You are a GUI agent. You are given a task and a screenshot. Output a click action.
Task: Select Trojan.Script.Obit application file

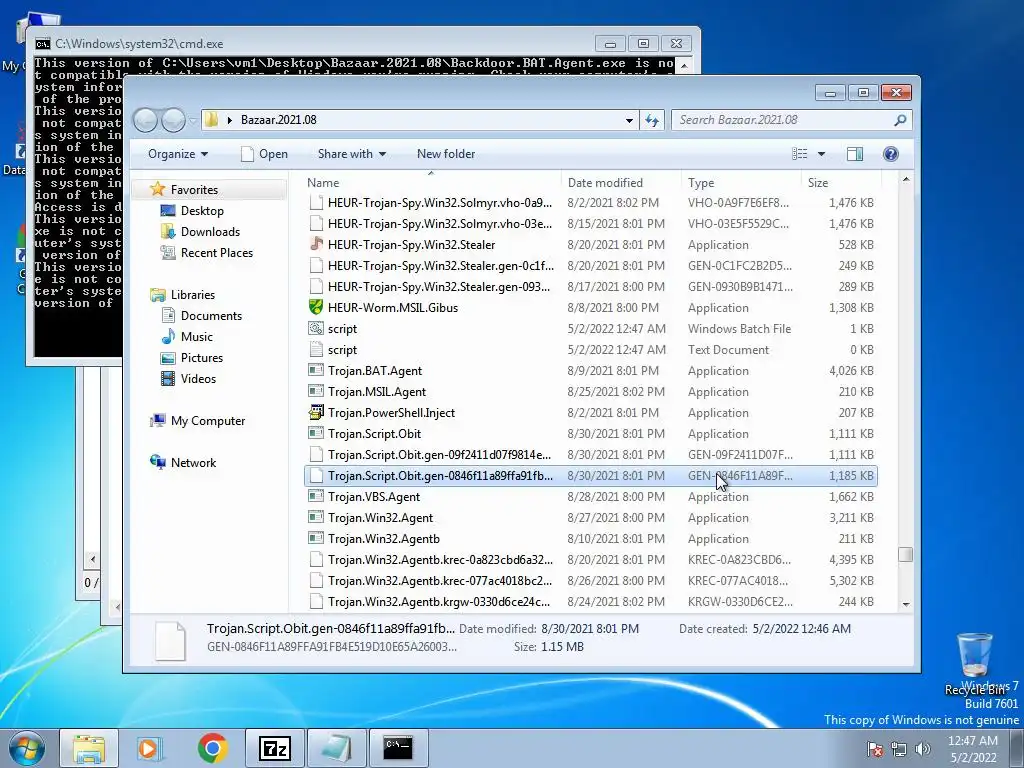pos(591,434)
